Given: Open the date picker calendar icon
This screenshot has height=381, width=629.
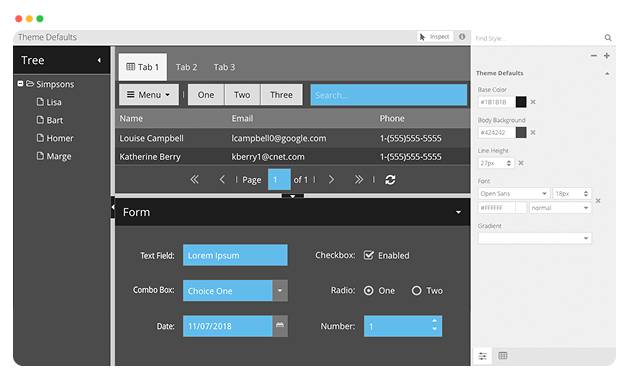Looking at the screenshot, I should 280,326.
